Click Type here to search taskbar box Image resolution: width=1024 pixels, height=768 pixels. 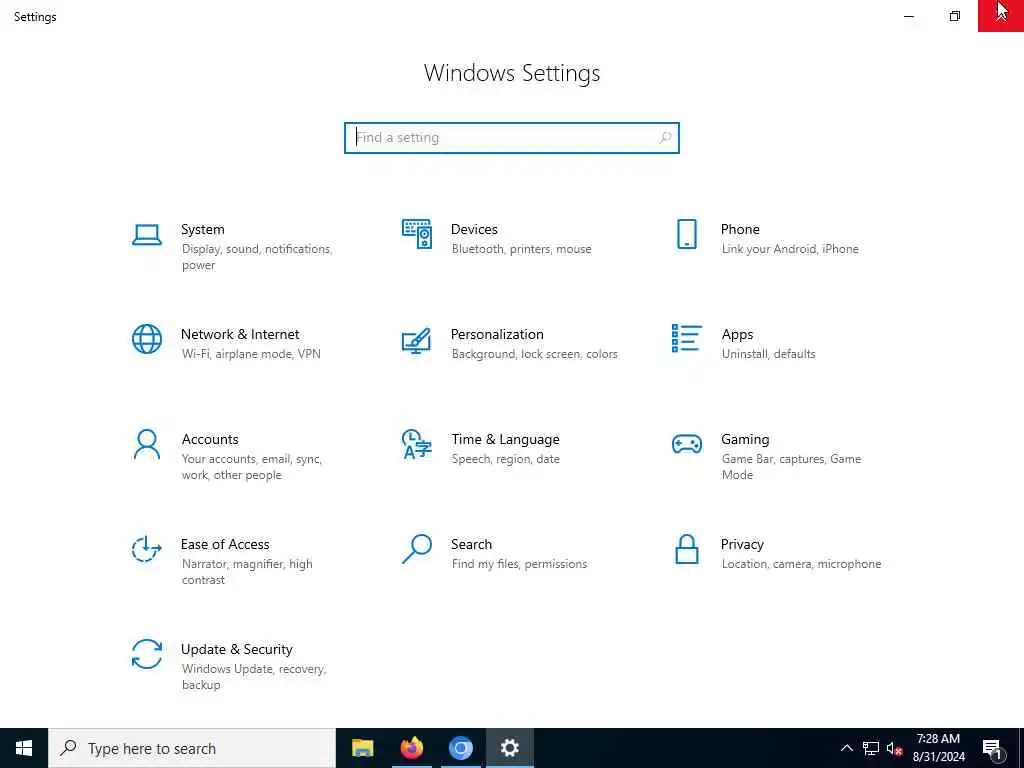pyautogui.click(x=192, y=748)
